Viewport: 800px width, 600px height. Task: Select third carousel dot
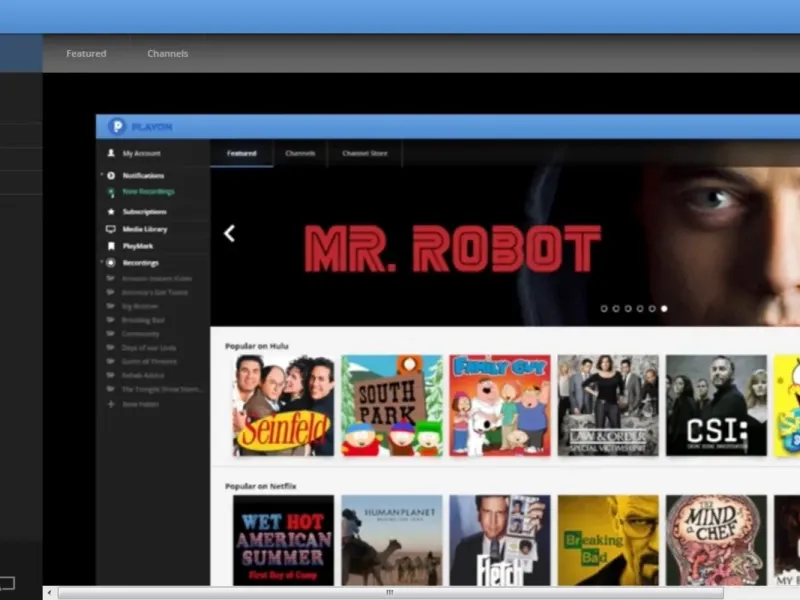pyautogui.click(x=628, y=309)
